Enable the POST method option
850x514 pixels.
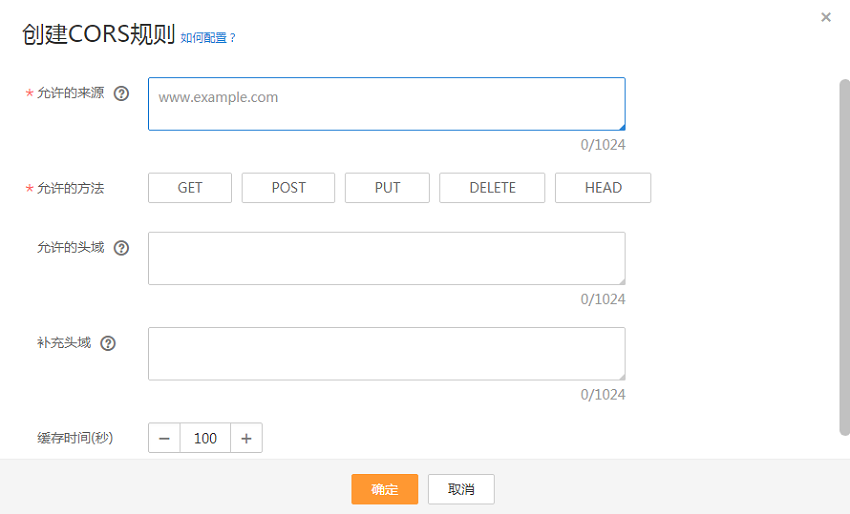[288, 188]
